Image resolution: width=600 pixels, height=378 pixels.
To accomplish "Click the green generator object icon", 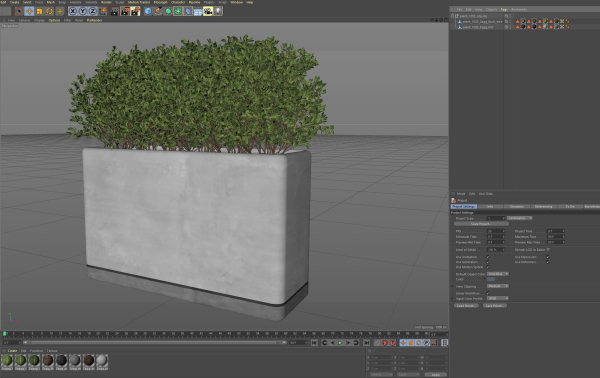I will (x=168, y=11).
